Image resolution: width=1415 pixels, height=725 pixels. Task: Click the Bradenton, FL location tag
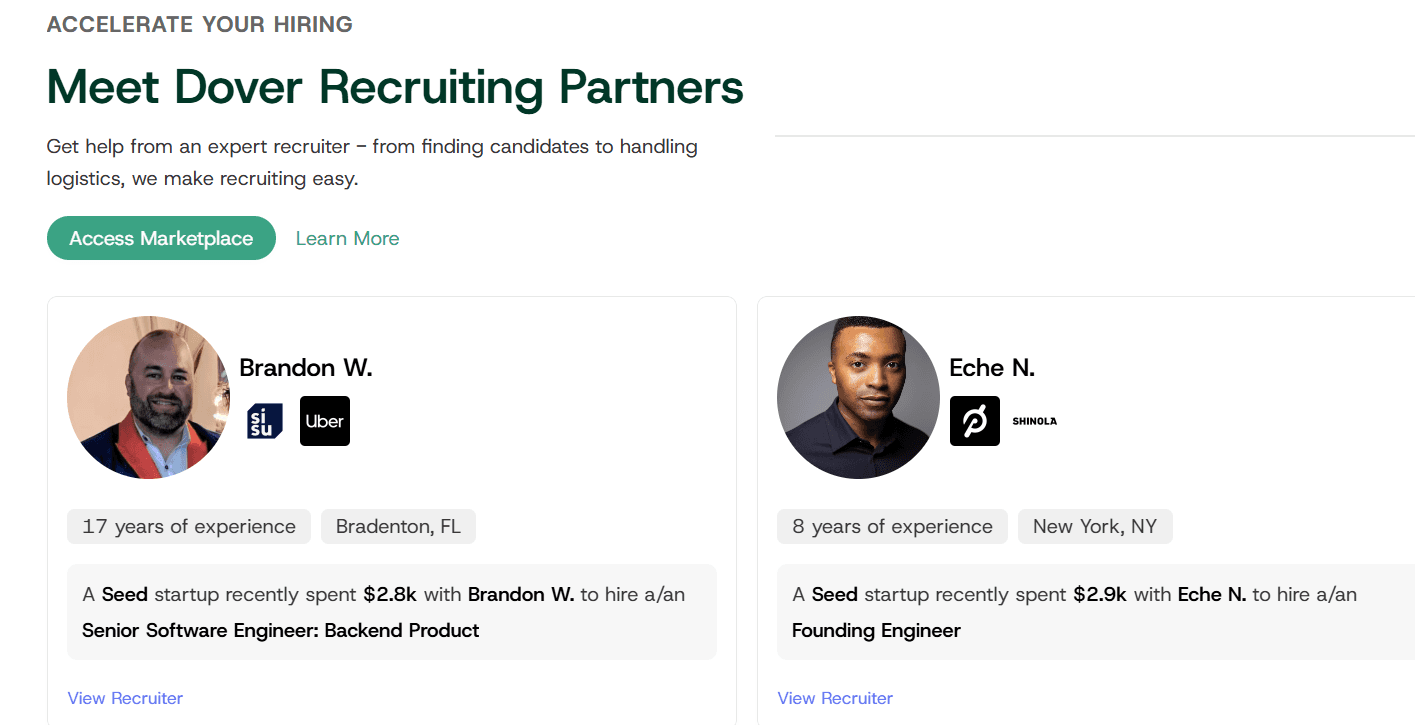[398, 527]
